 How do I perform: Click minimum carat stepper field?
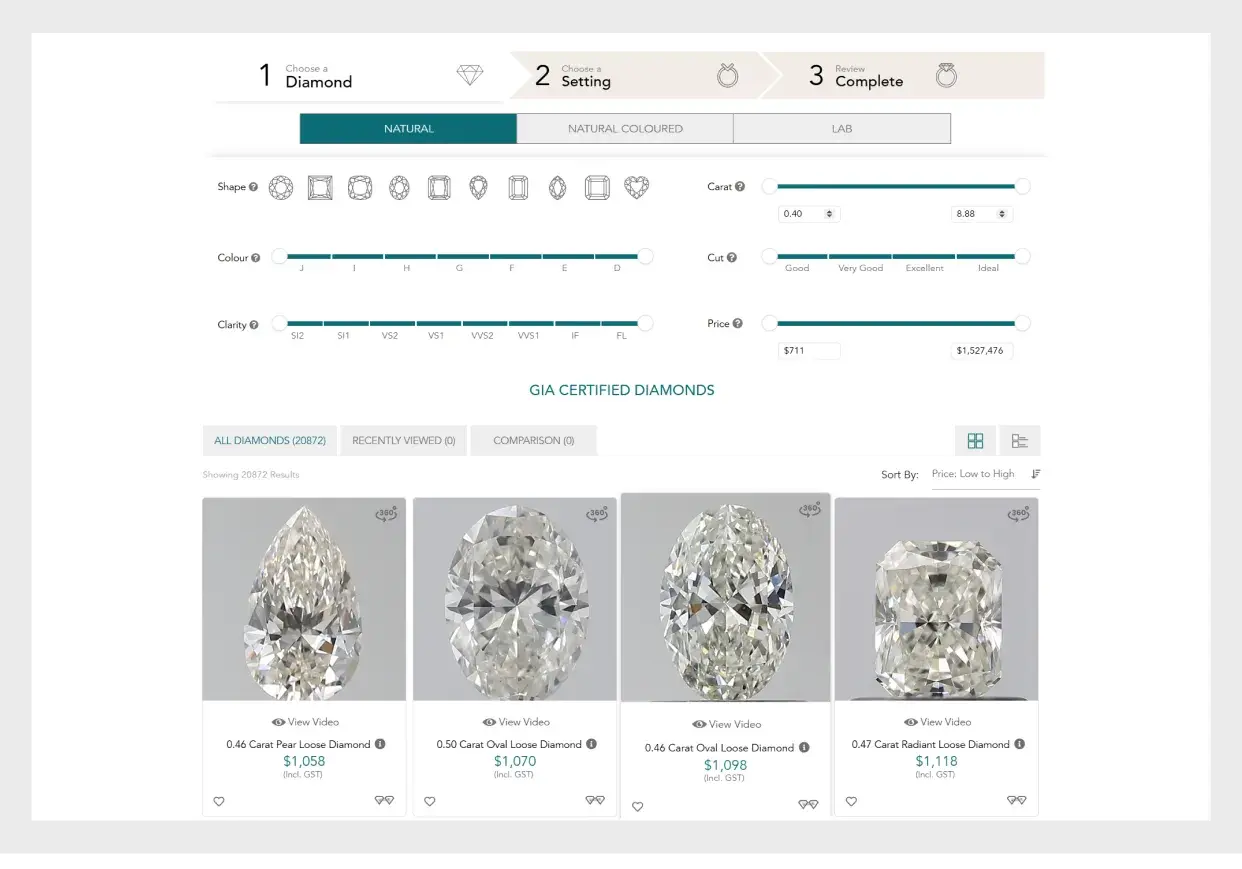point(808,214)
